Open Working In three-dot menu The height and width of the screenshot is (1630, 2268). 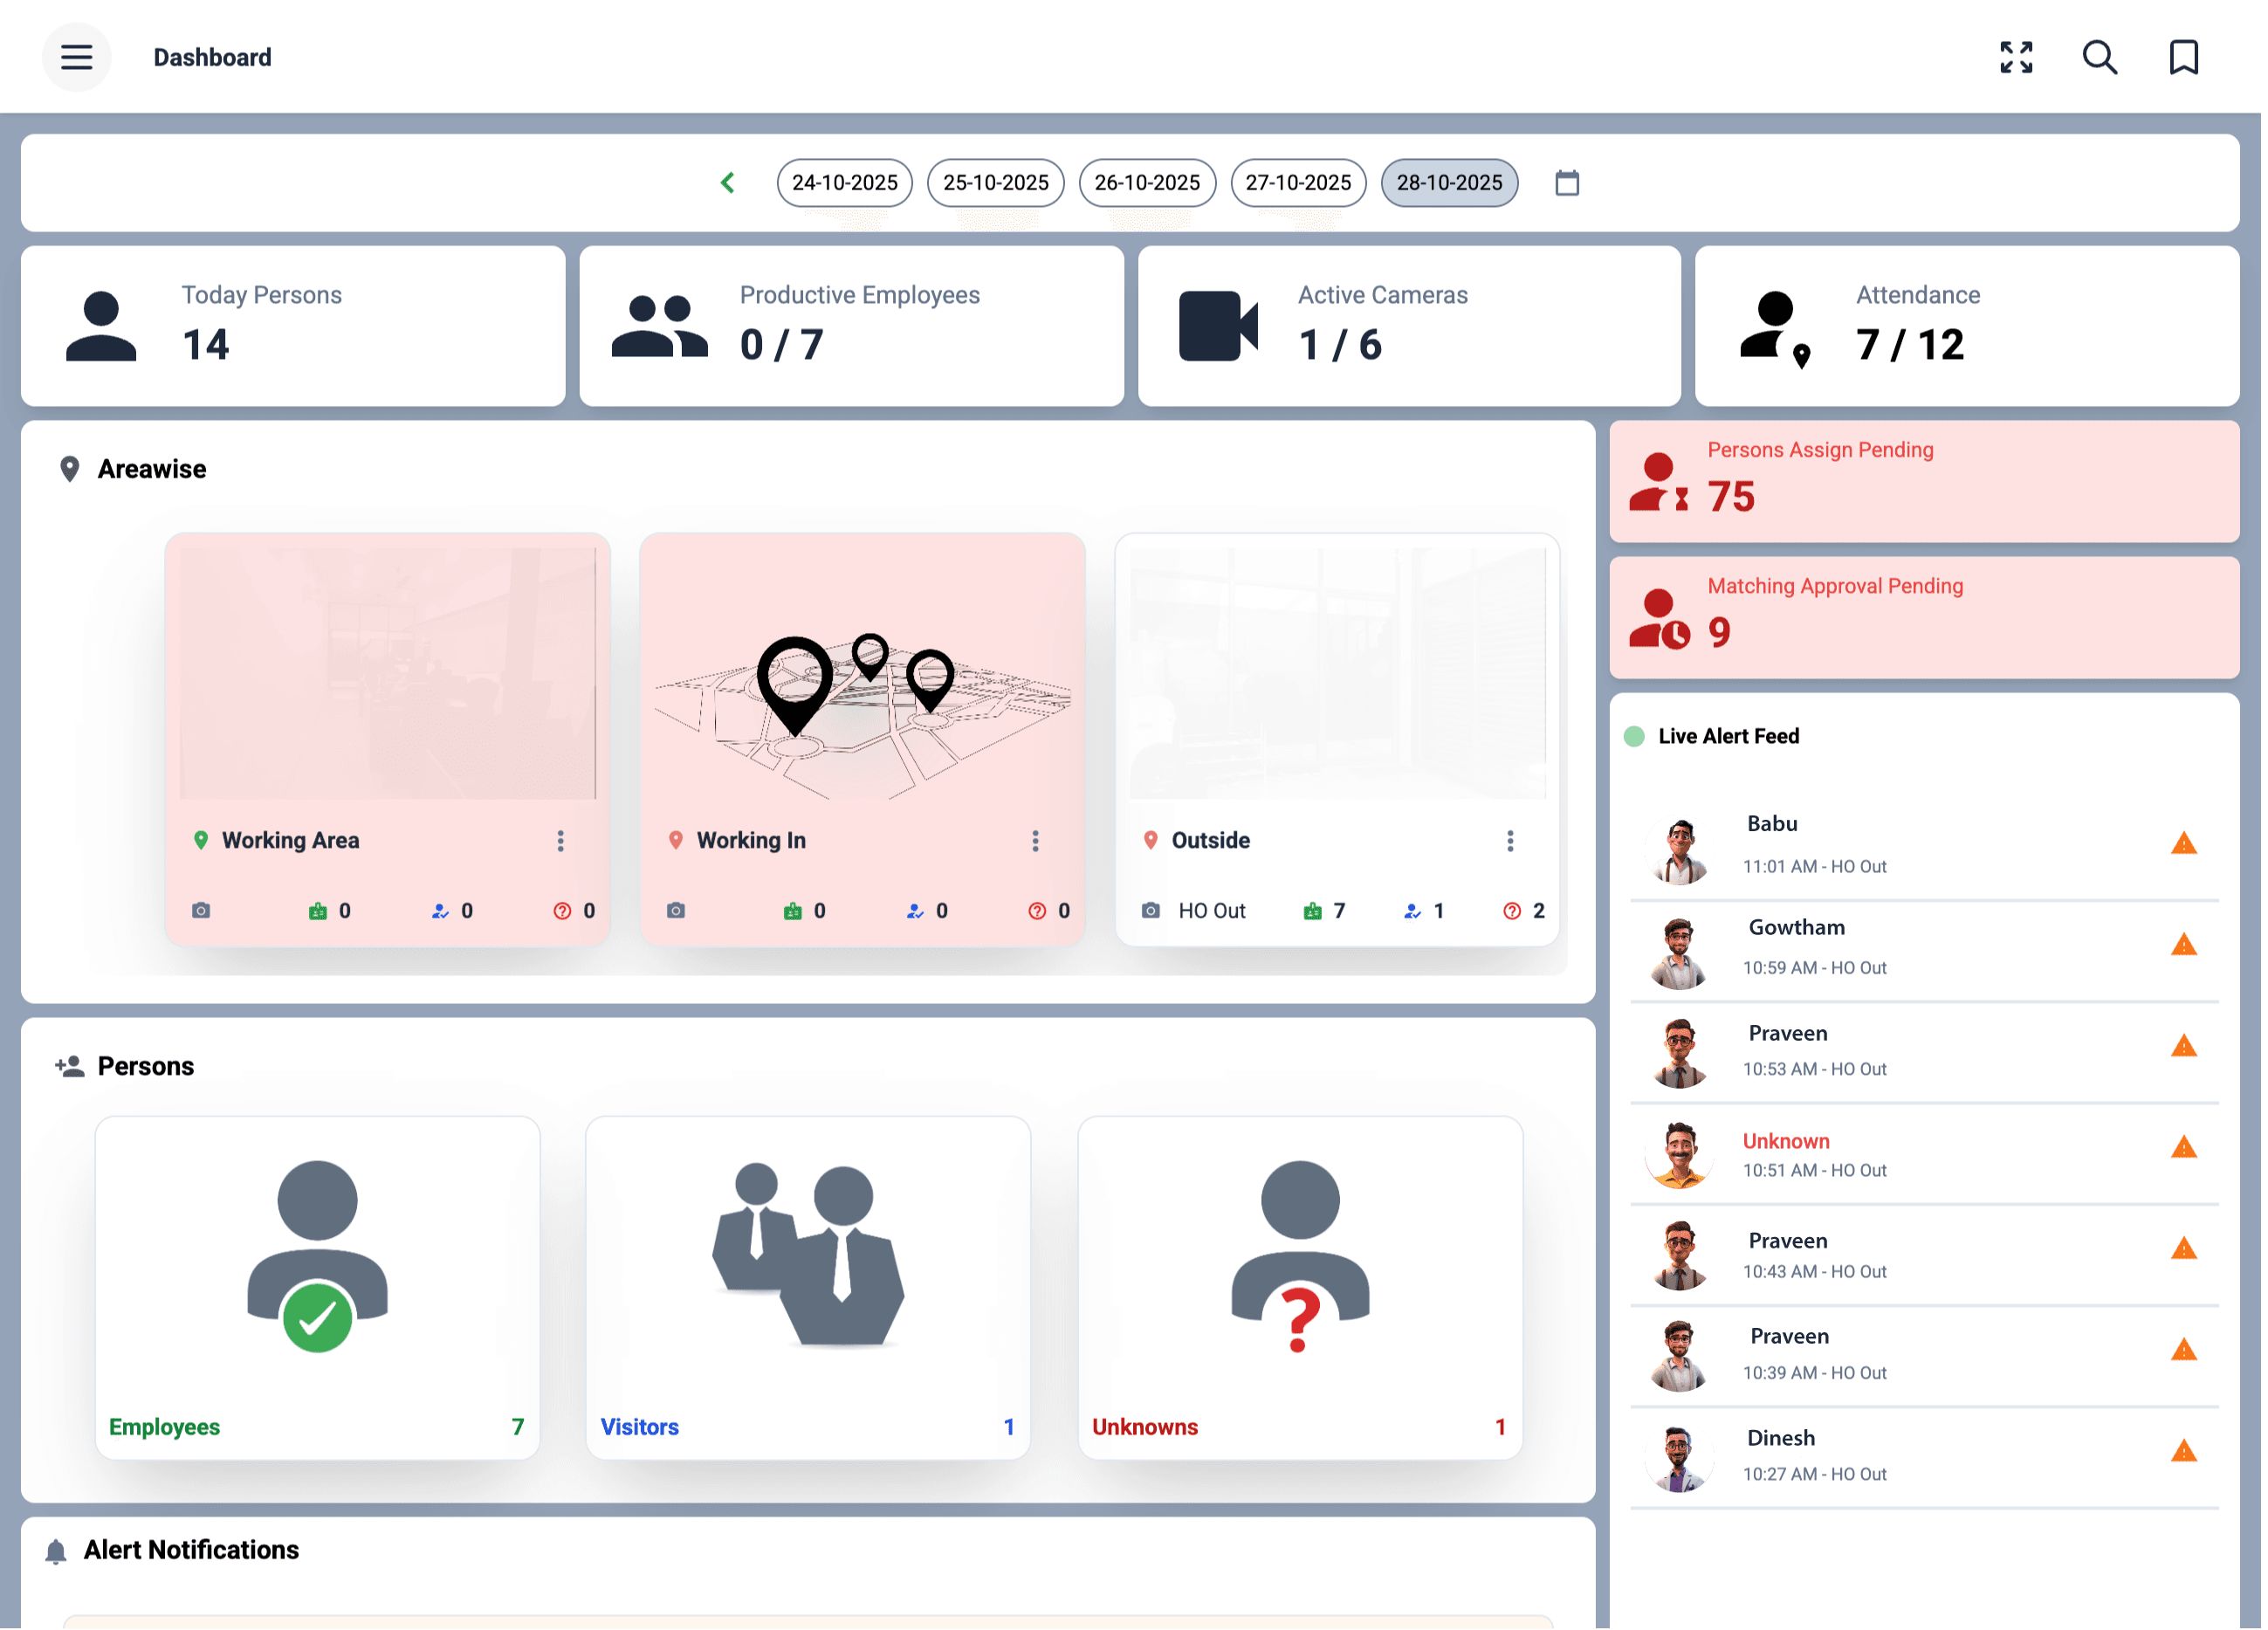(1037, 842)
